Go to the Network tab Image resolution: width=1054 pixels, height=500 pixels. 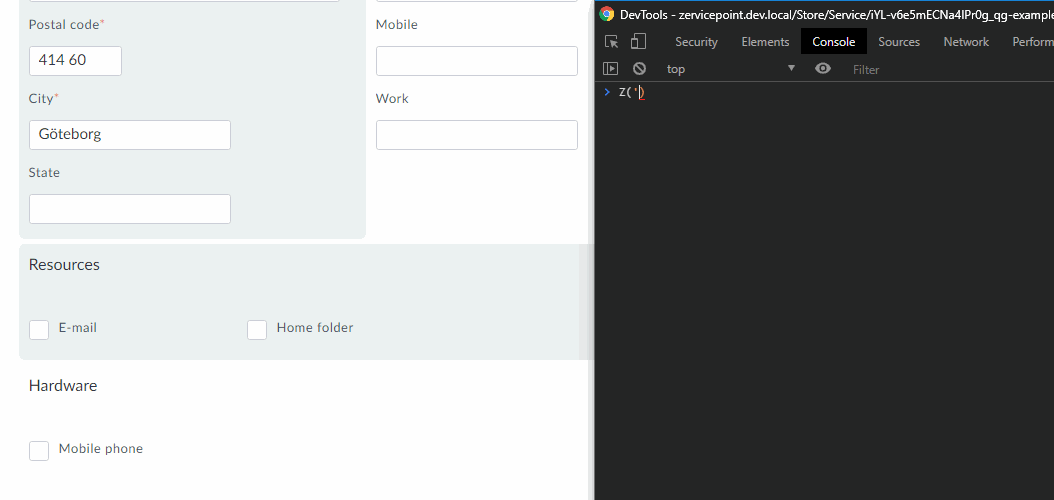point(965,42)
